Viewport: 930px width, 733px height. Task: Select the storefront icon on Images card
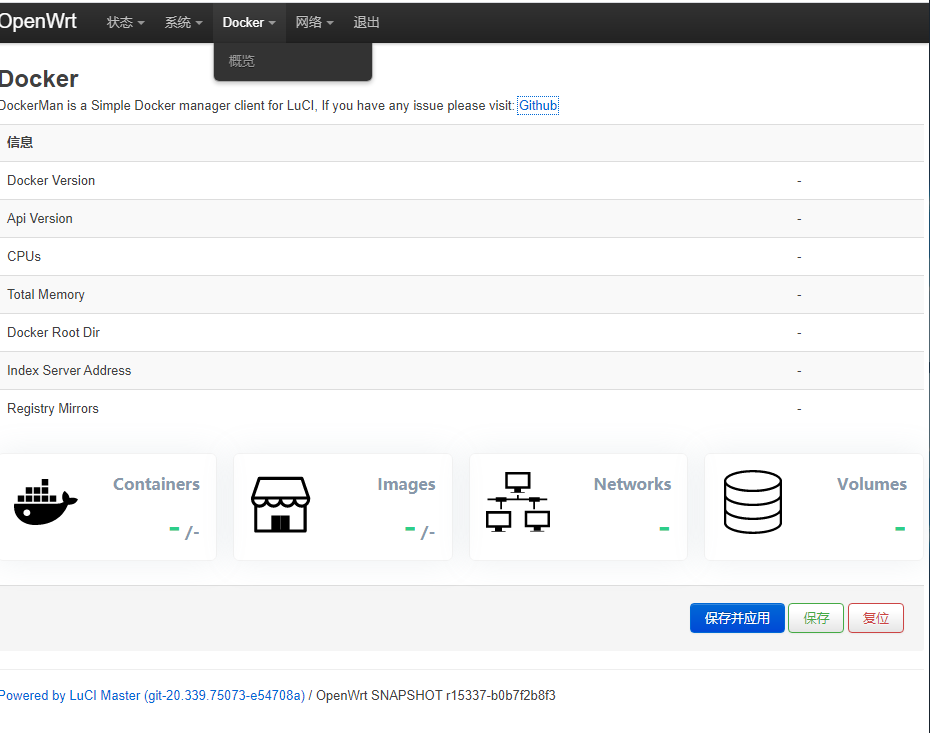(280, 504)
